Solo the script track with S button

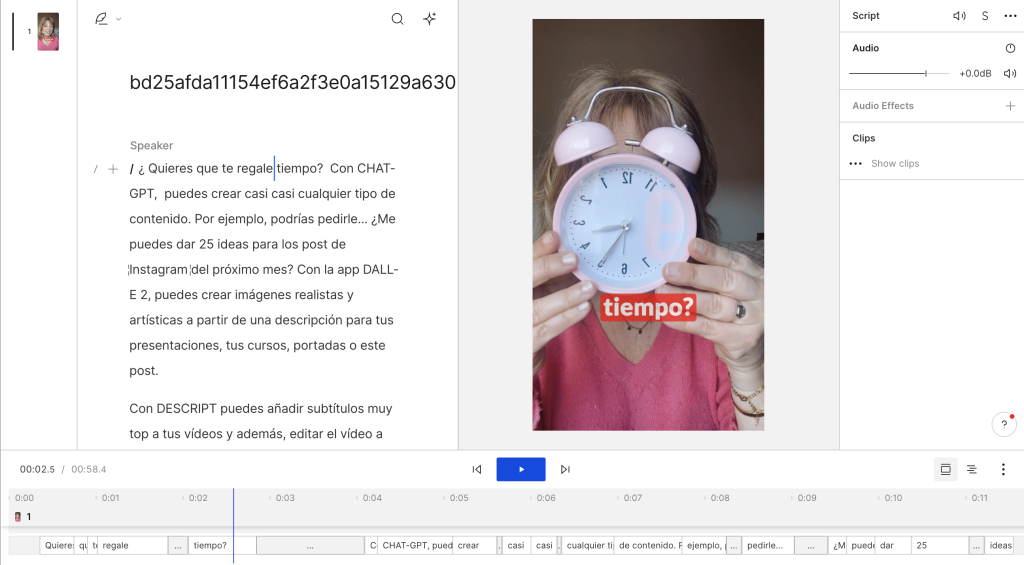point(985,16)
